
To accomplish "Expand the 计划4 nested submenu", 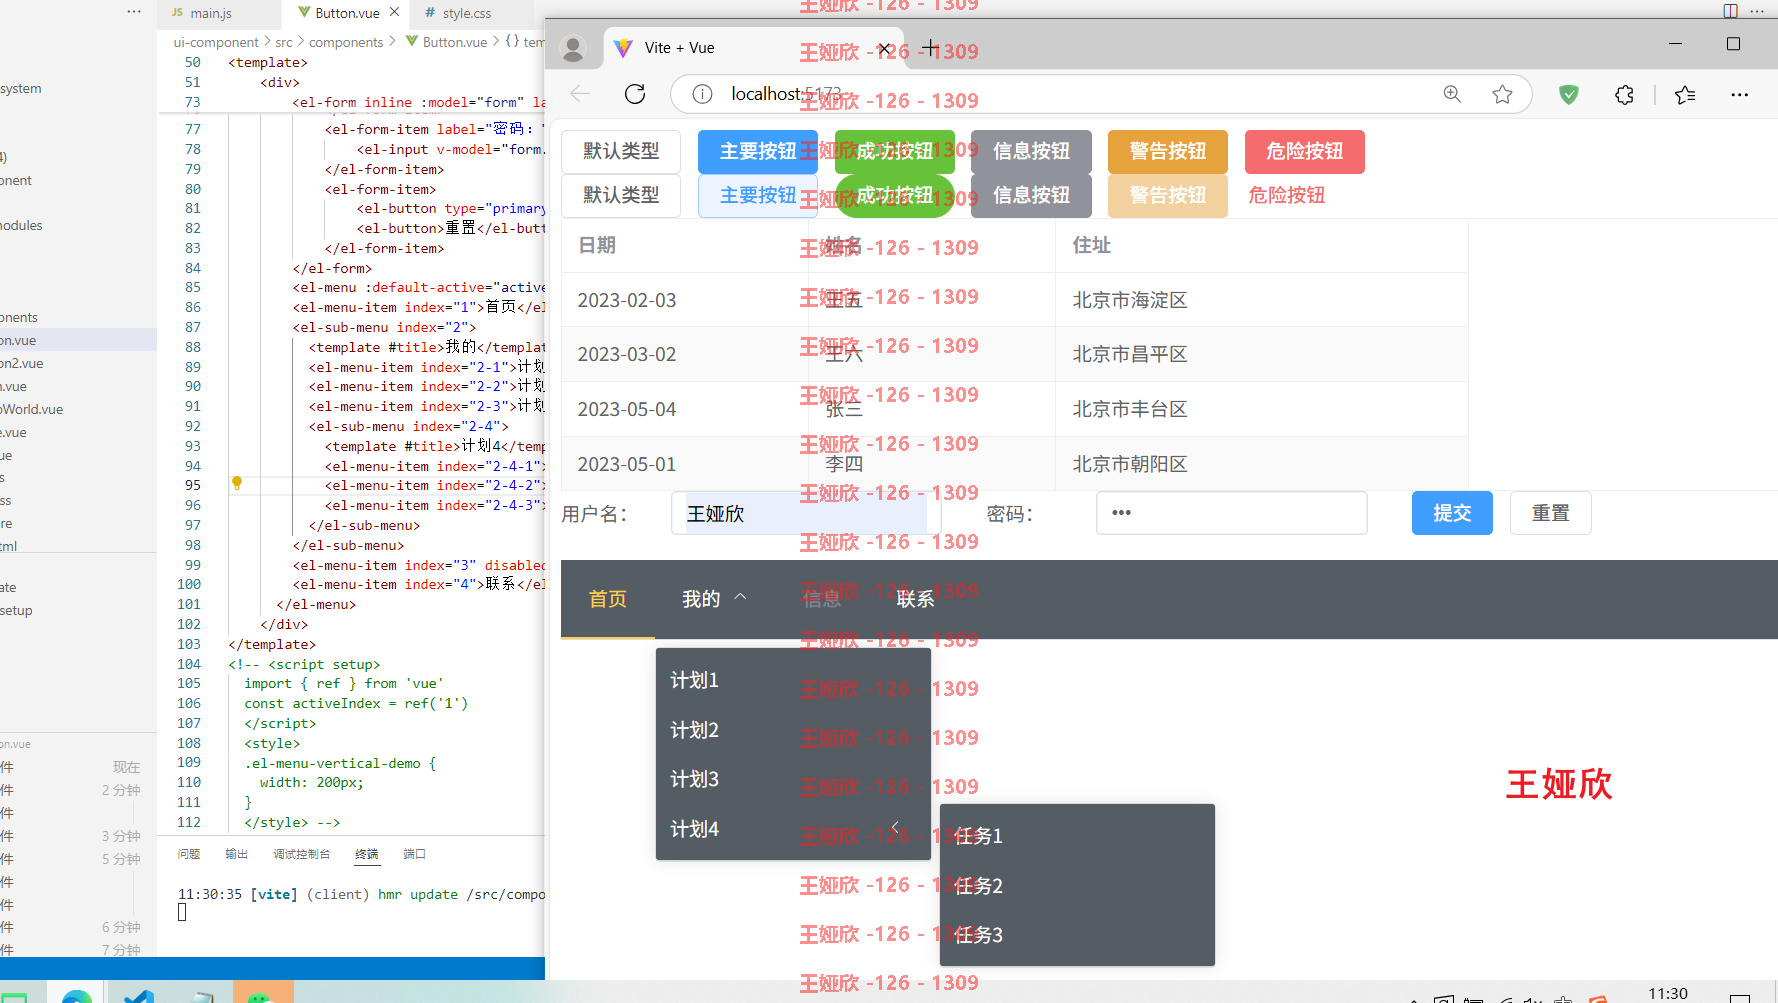I will [x=793, y=829].
